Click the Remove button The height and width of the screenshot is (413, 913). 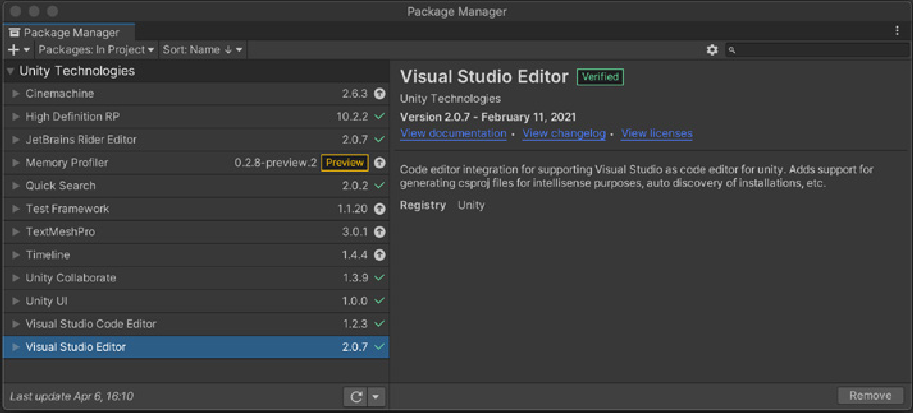tap(870, 396)
